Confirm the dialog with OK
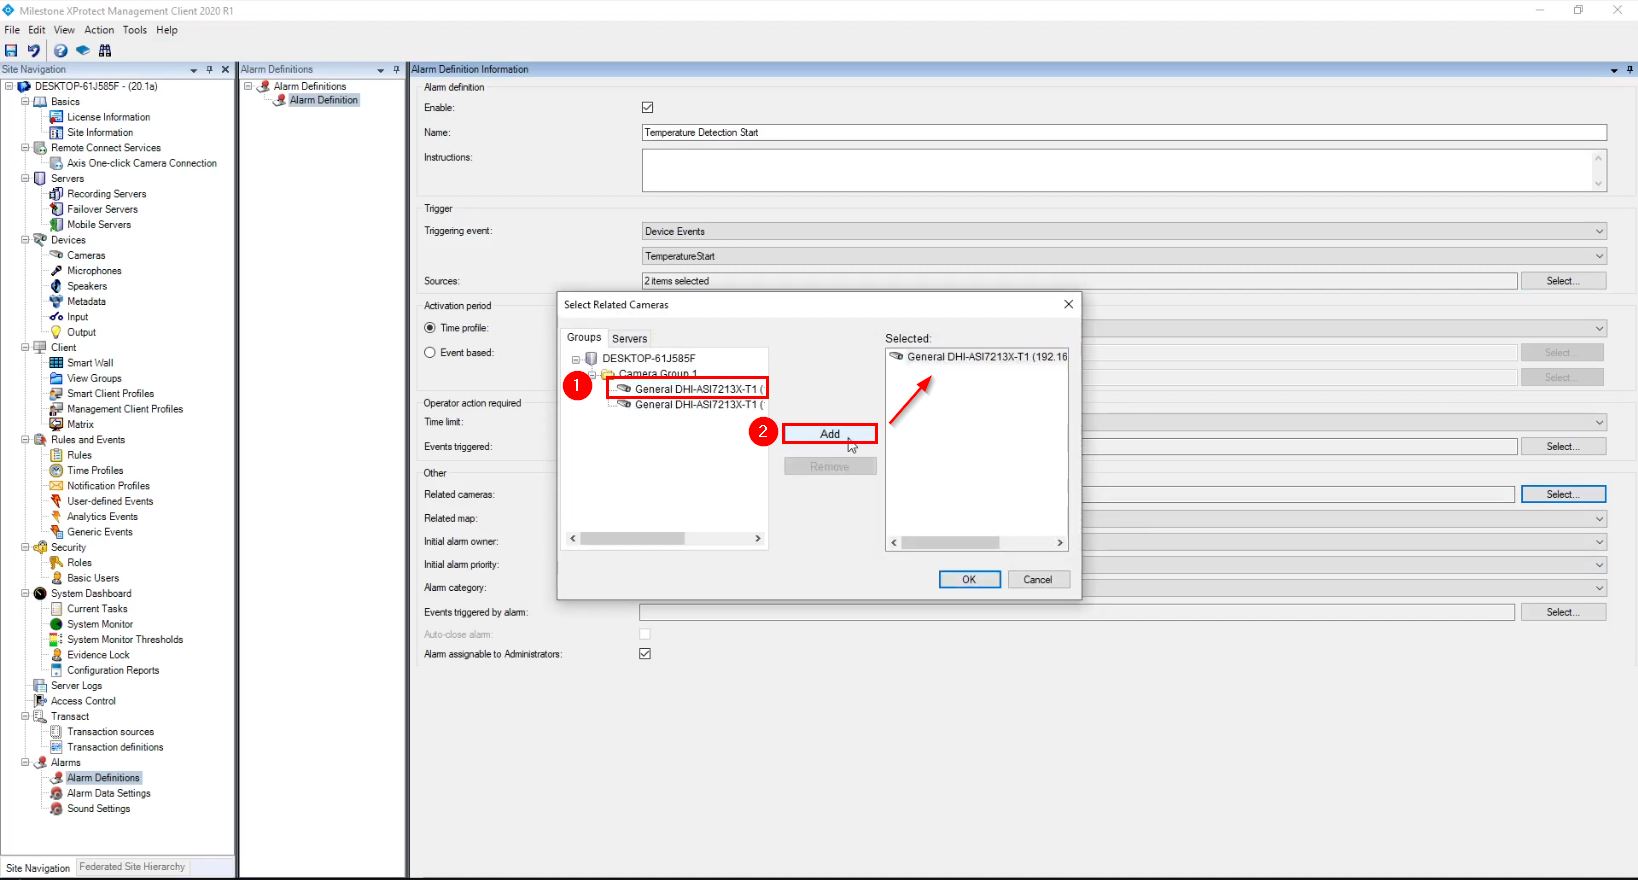This screenshot has height=880, width=1638. 969,579
